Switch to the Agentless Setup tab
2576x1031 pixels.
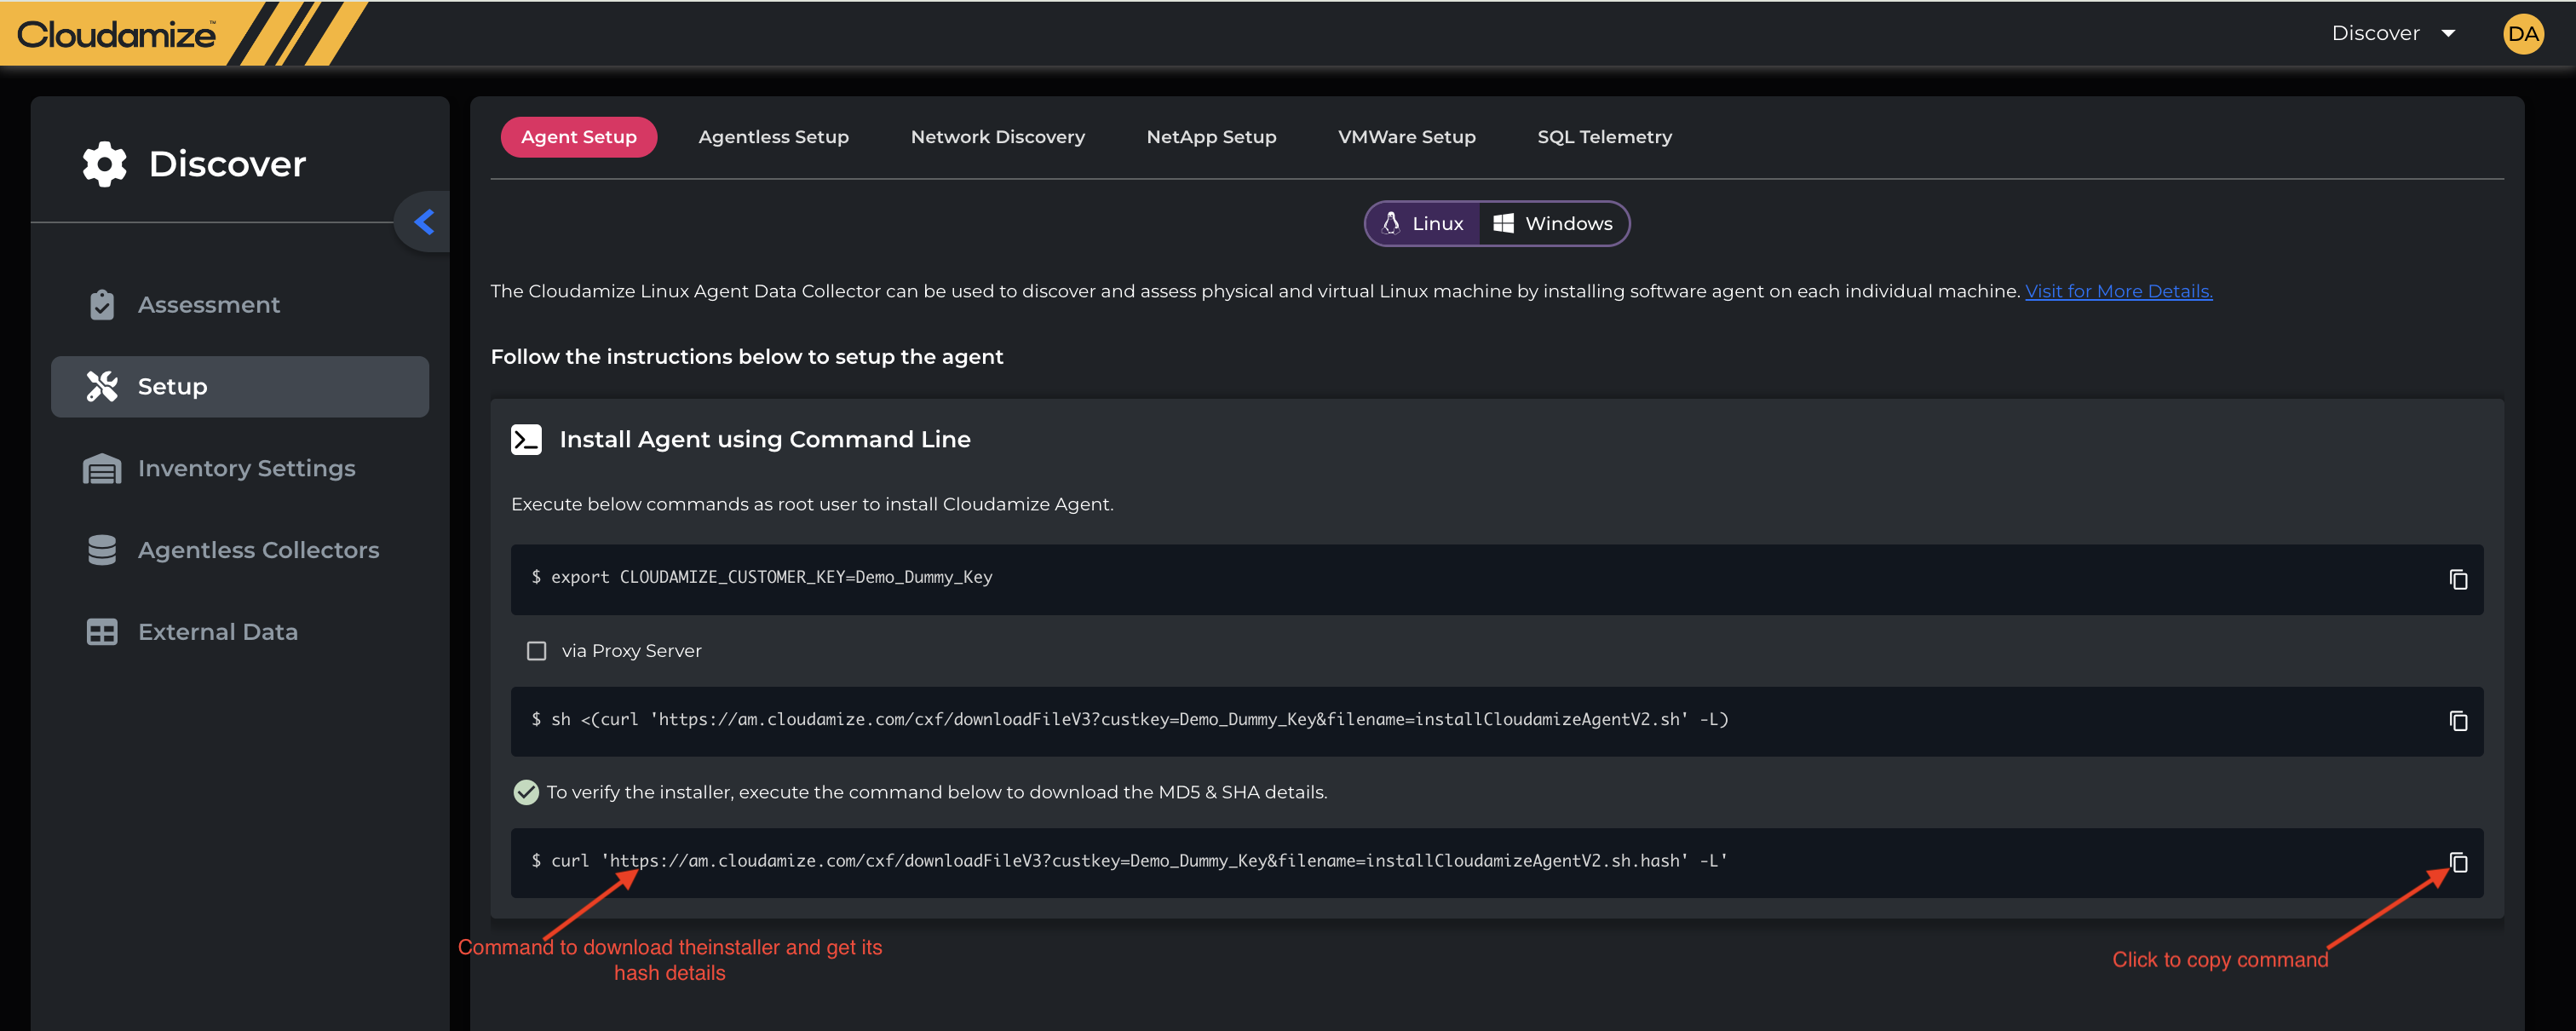coord(773,137)
